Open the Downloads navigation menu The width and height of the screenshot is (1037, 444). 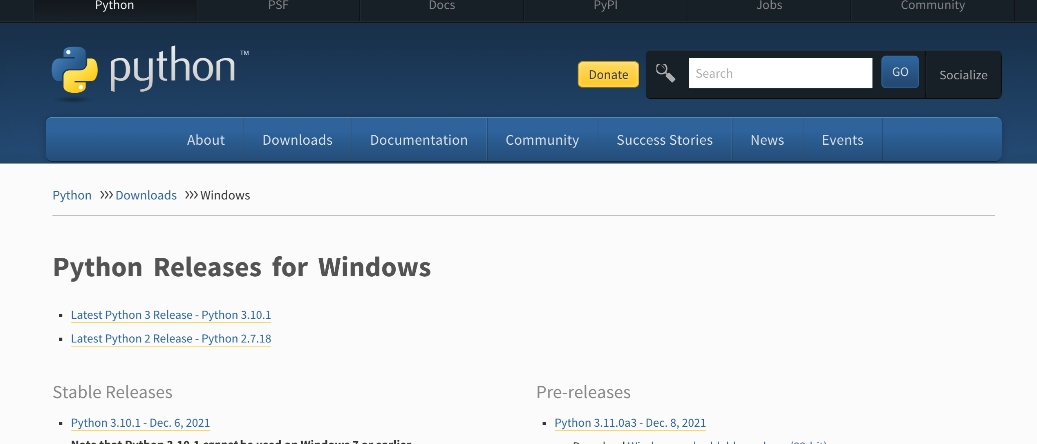pyautogui.click(x=298, y=140)
